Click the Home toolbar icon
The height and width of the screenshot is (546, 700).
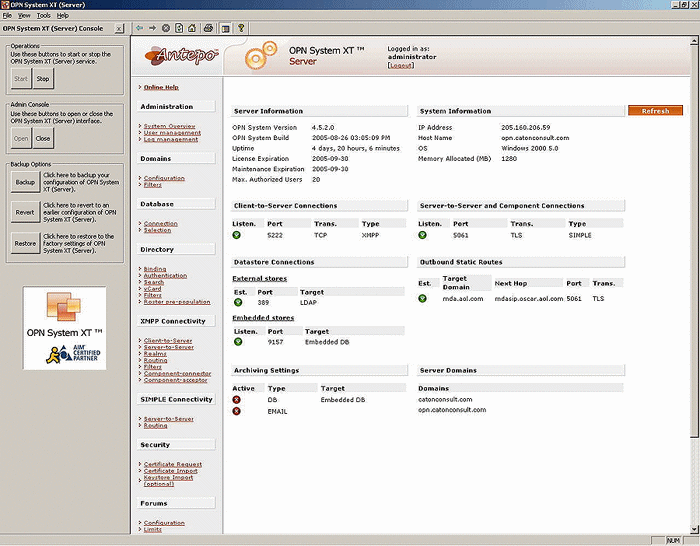[192, 28]
